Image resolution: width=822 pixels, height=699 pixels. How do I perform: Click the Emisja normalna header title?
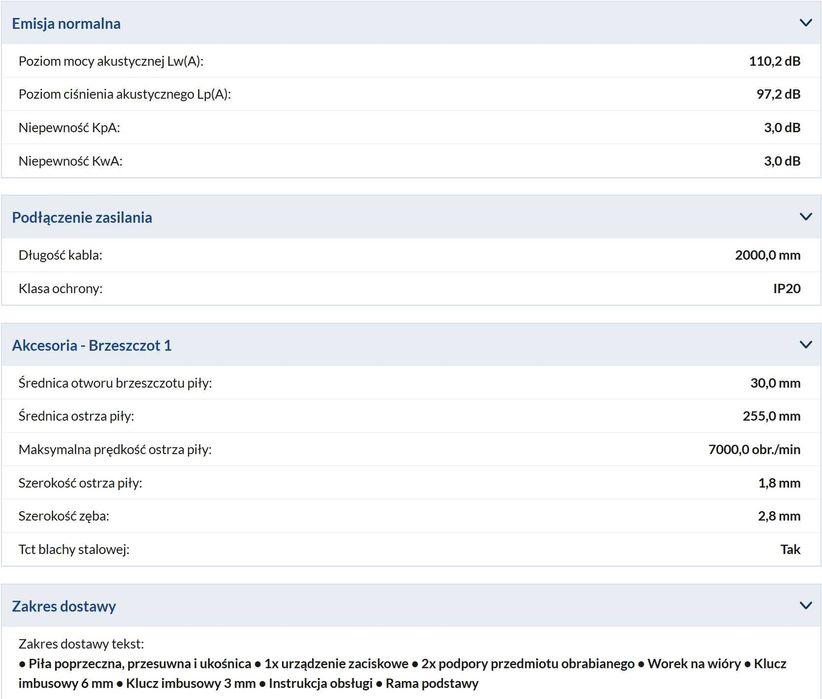pyautogui.click(x=66, y=23)
